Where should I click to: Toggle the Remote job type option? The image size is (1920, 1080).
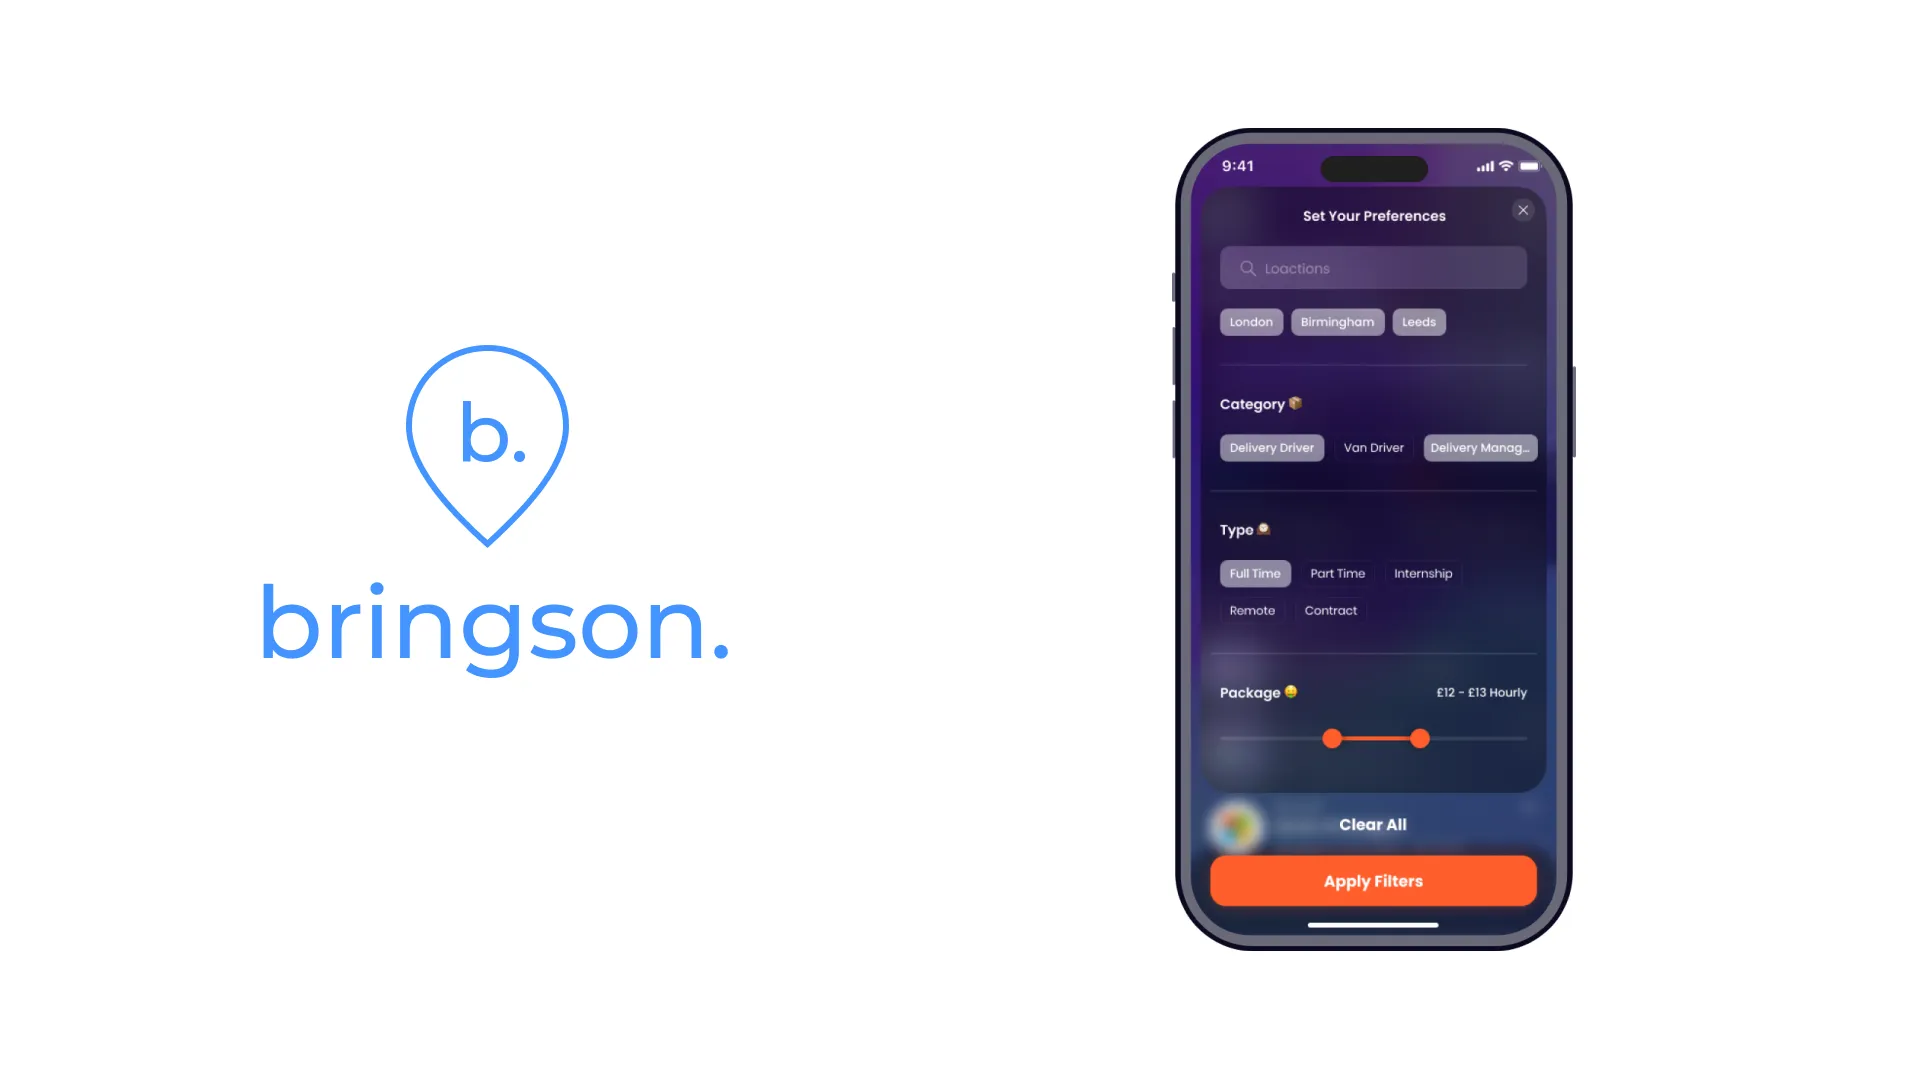click(1251, 609)
